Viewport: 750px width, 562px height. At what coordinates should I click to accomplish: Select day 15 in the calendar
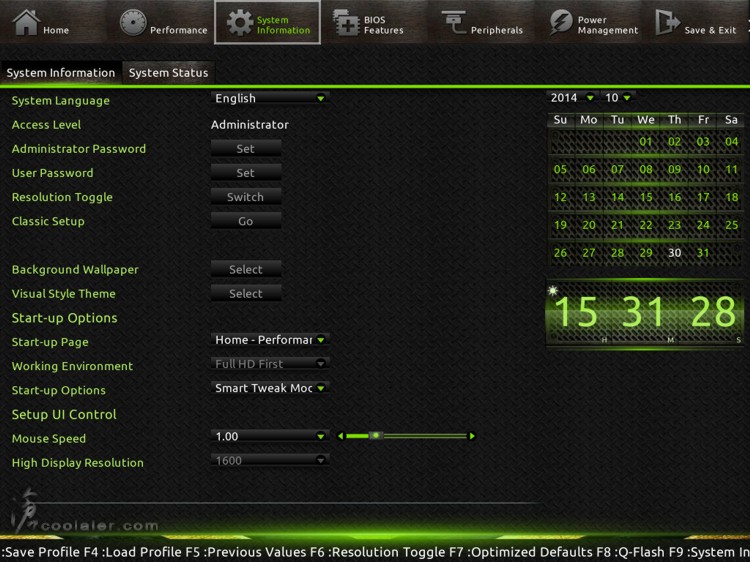tap(646, 197)
